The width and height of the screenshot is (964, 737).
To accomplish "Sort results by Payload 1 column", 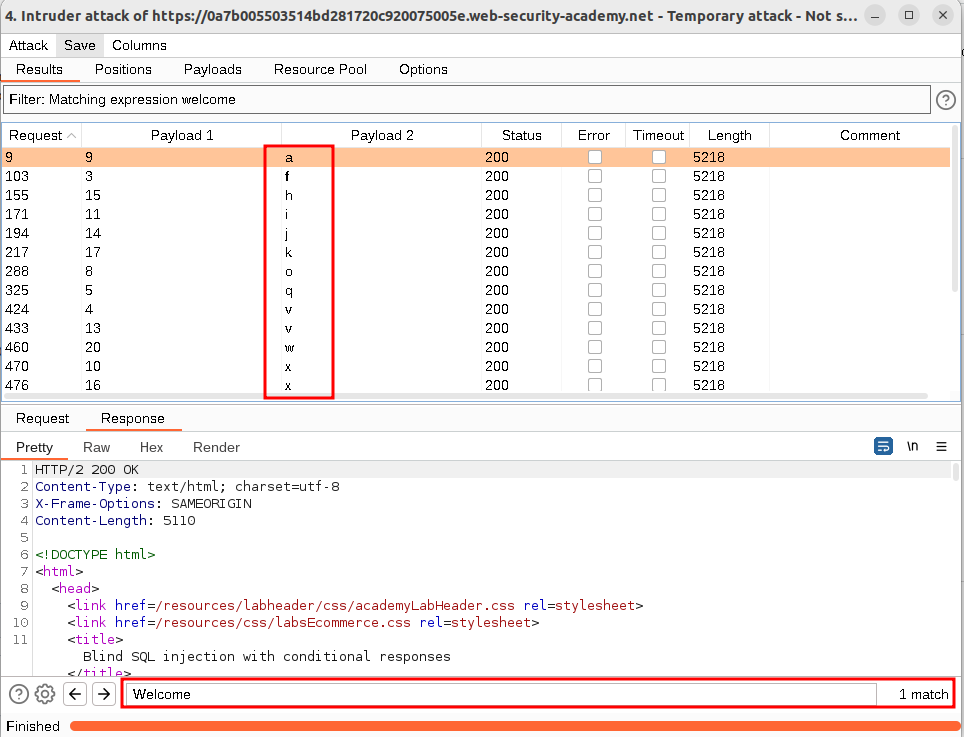I will click(182, 136).
